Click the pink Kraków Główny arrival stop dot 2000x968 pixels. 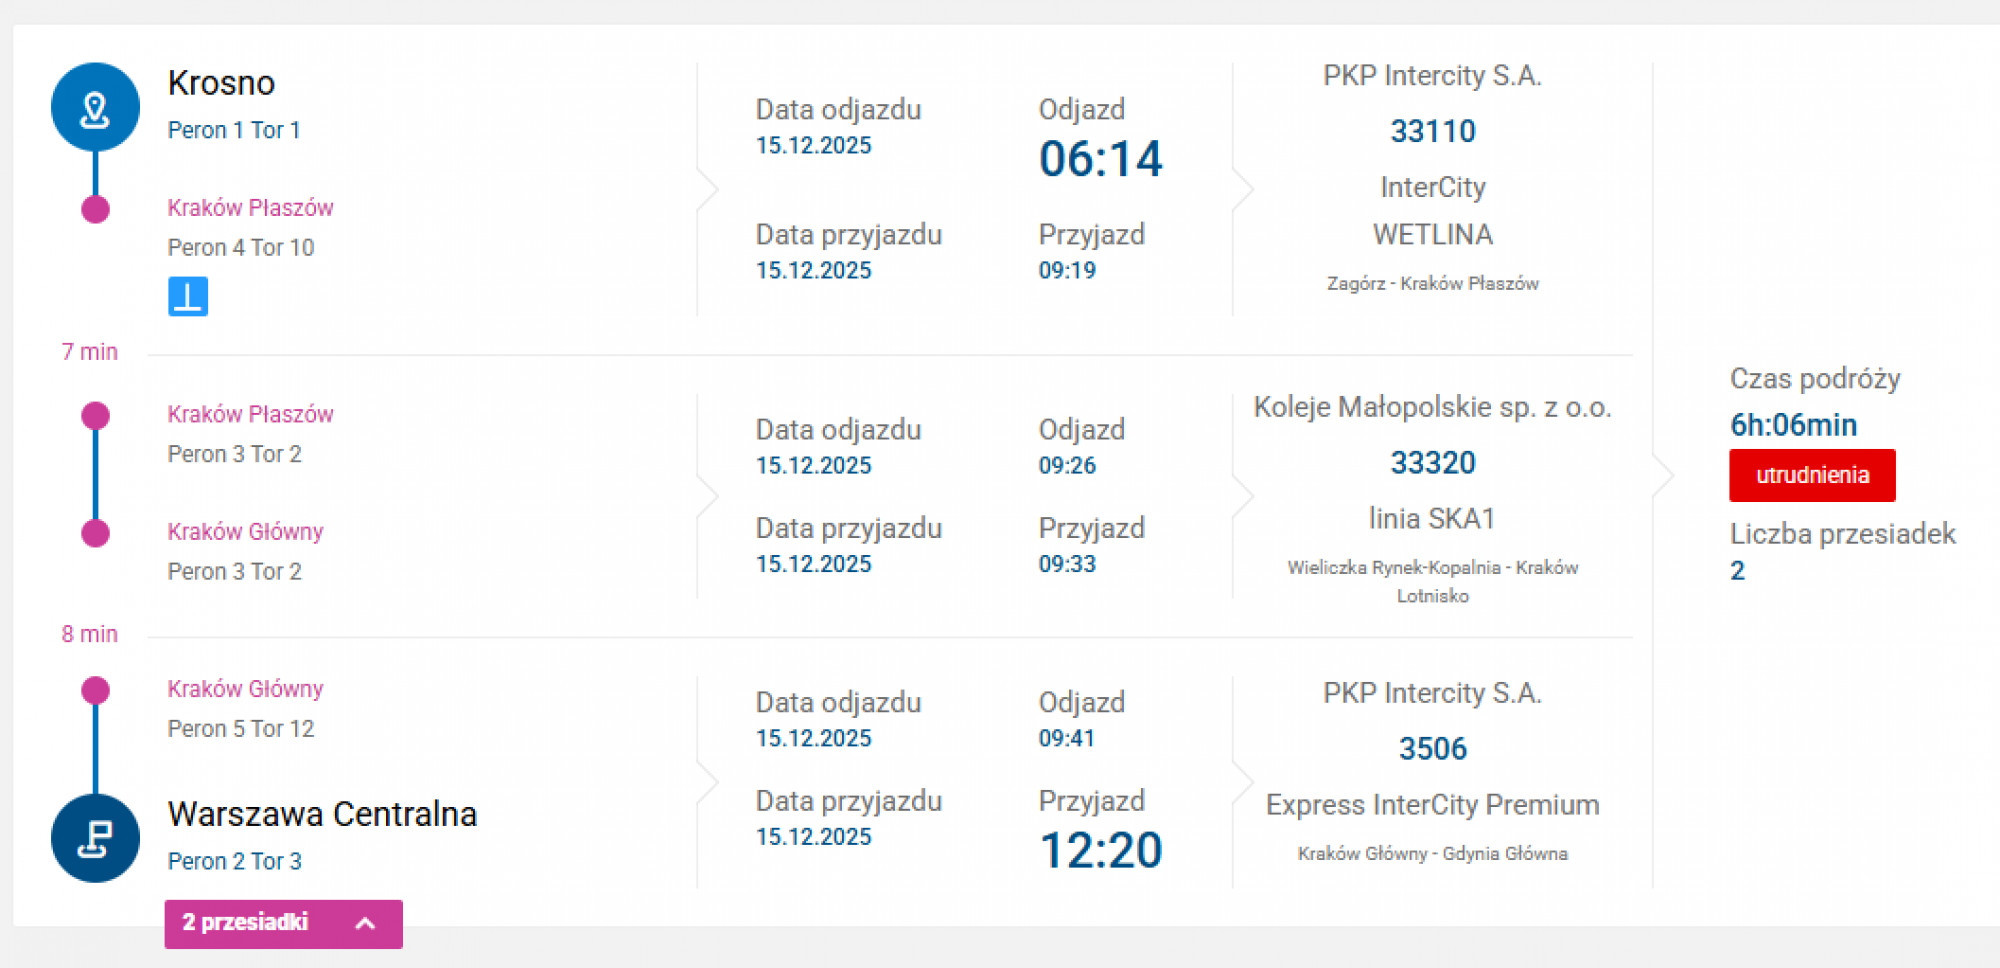point(95,533)
